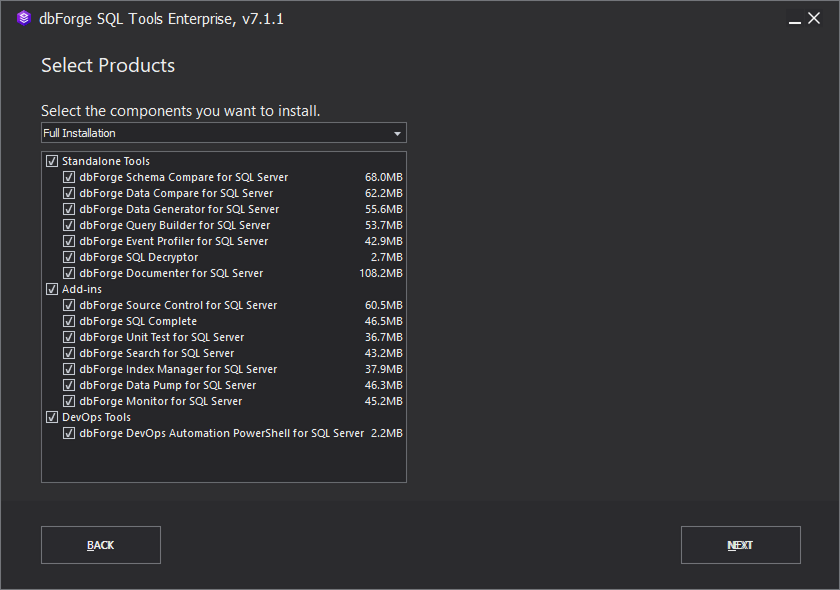Click 'dbForge SQL Decryptor' item text
The height and width of the screenshot is (590, 840).
pos(139,258)
